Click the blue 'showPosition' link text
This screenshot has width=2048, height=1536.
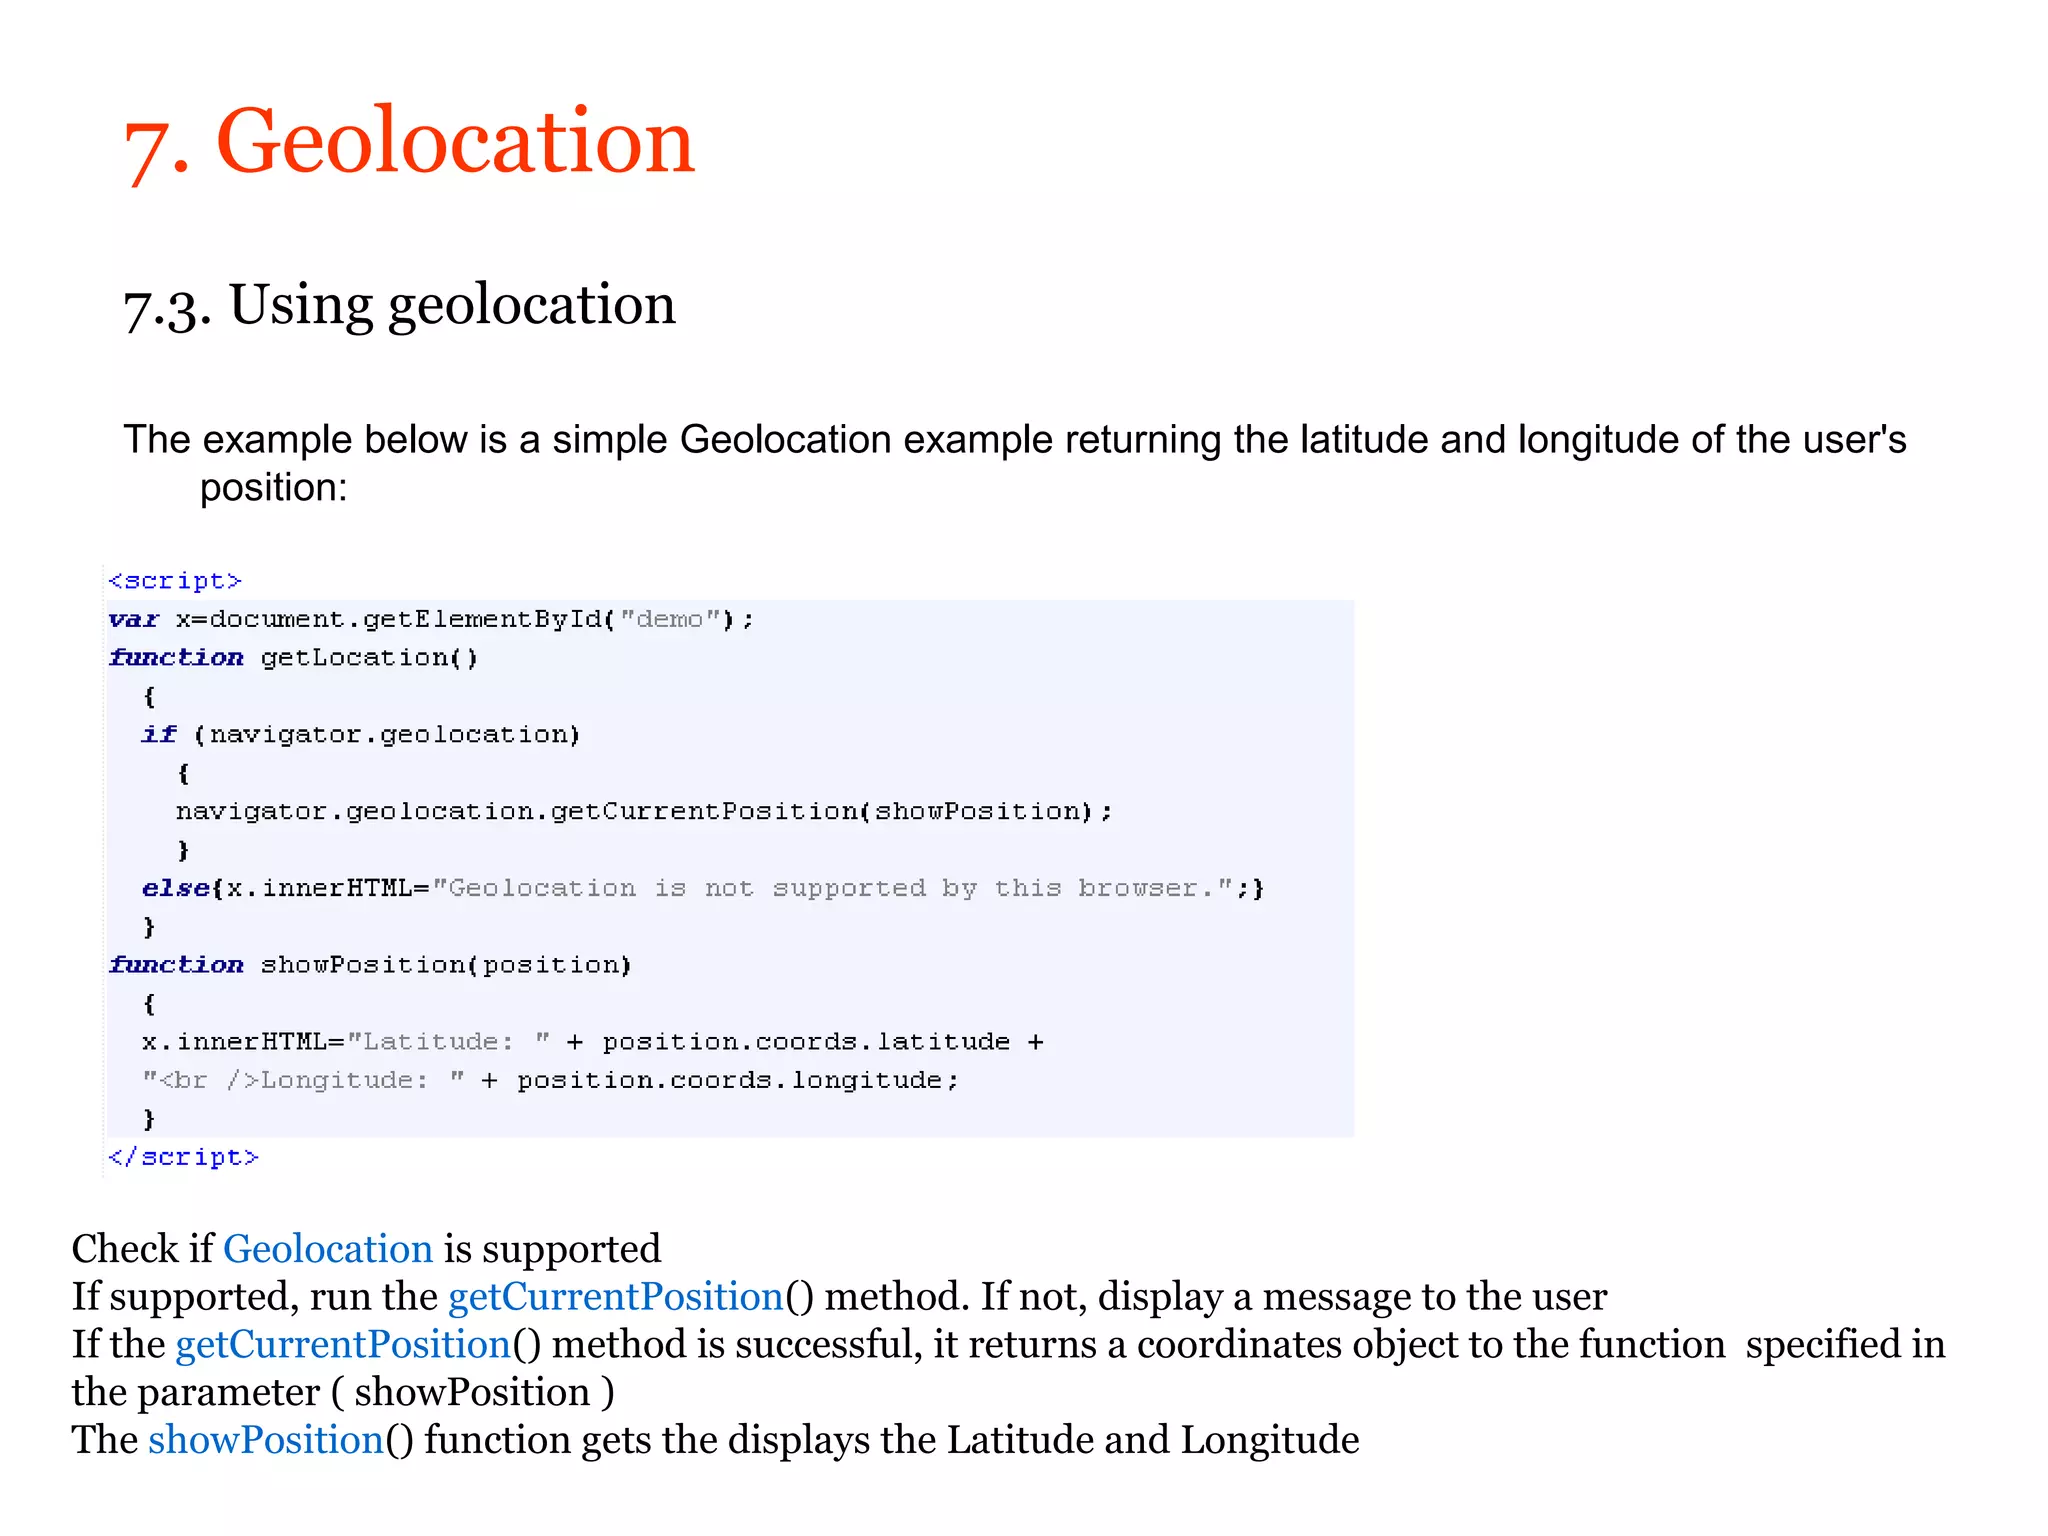[x=266, y=1441]
